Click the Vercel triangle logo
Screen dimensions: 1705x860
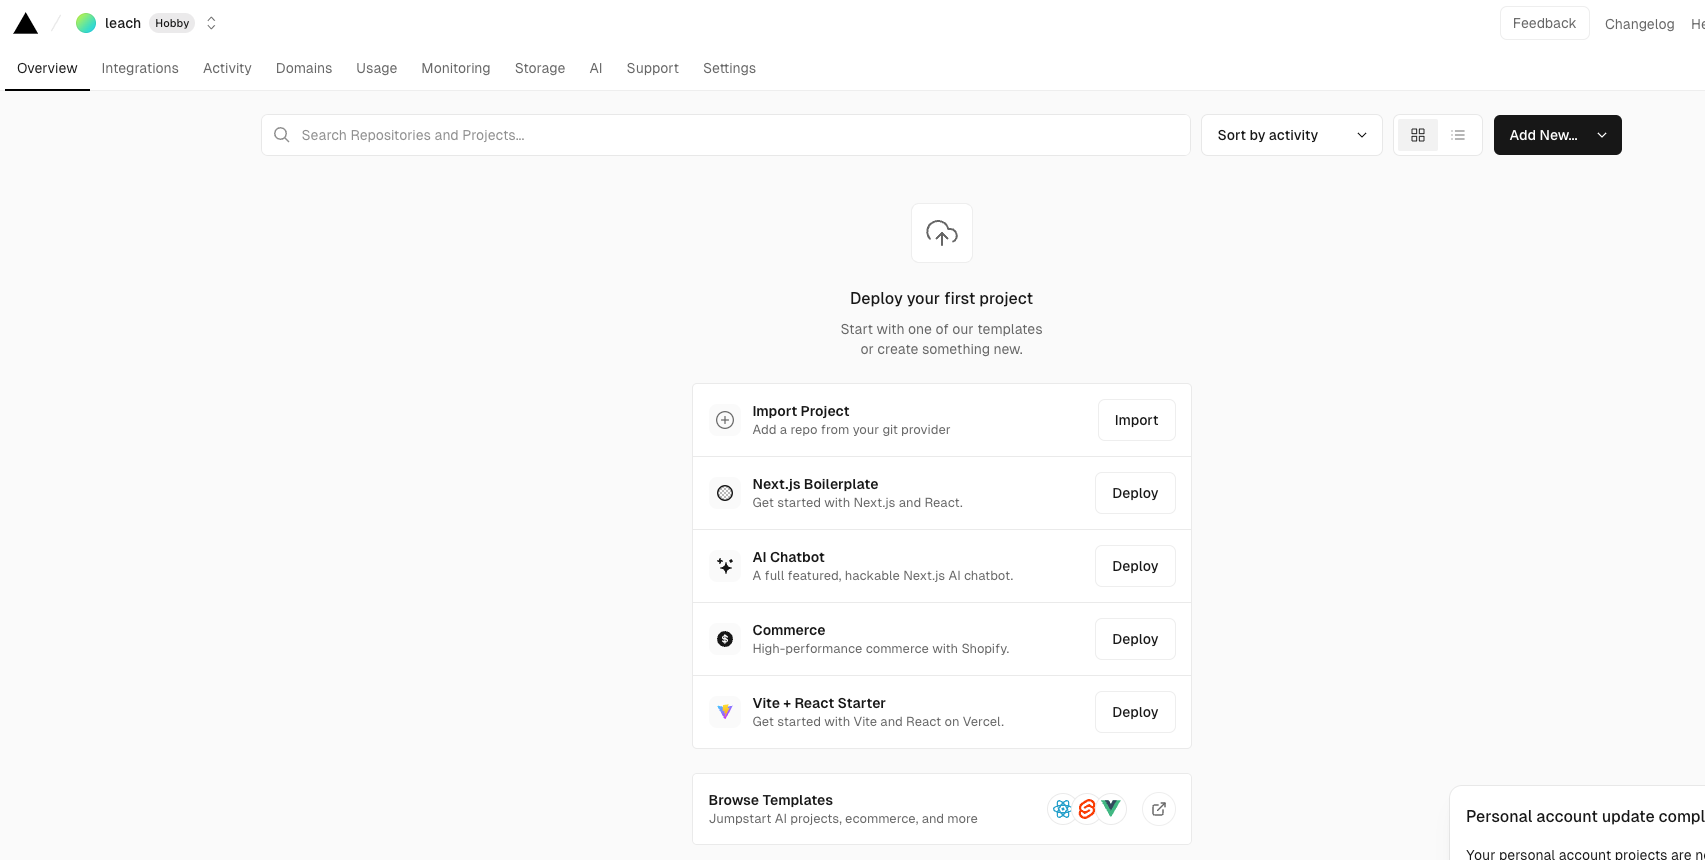(26, 24)
